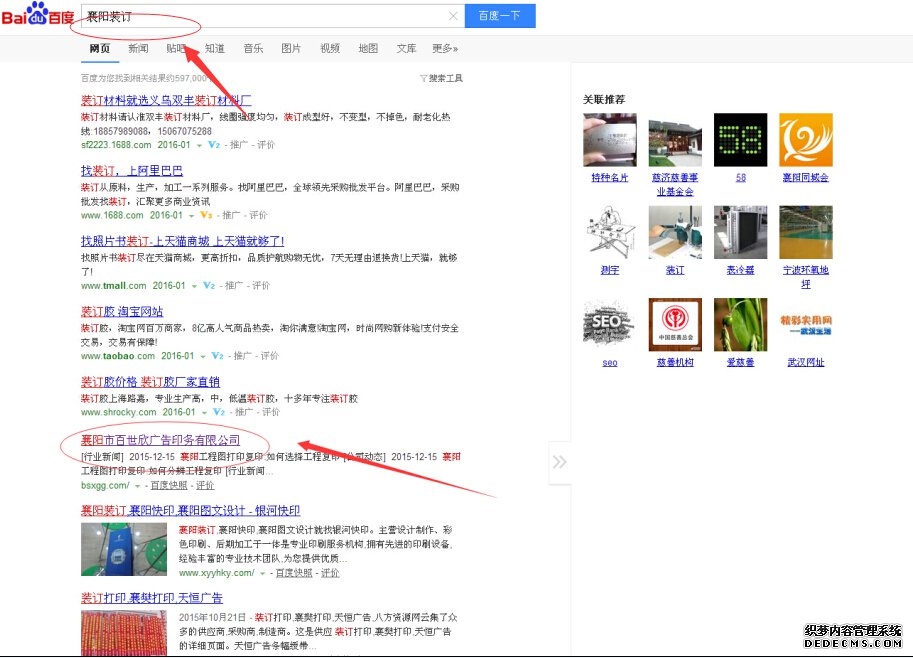Expand dropdown arrow next to www.1688.com

(x=191, y=215)
